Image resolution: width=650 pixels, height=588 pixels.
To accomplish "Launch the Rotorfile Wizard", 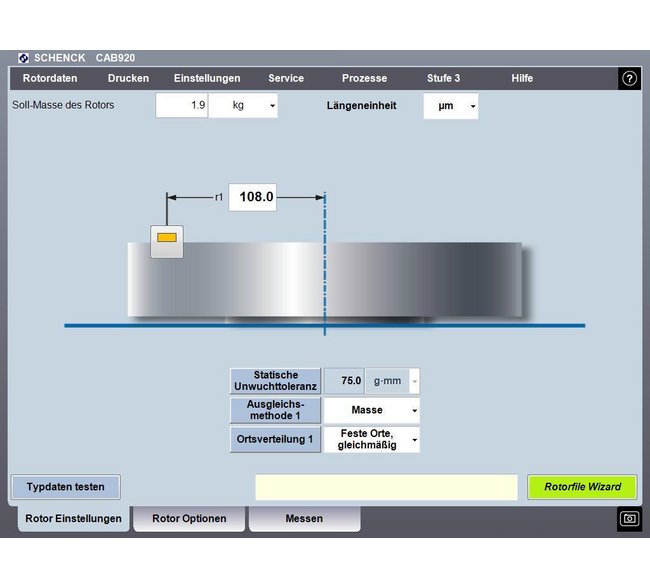I will [x=582, y=487].
